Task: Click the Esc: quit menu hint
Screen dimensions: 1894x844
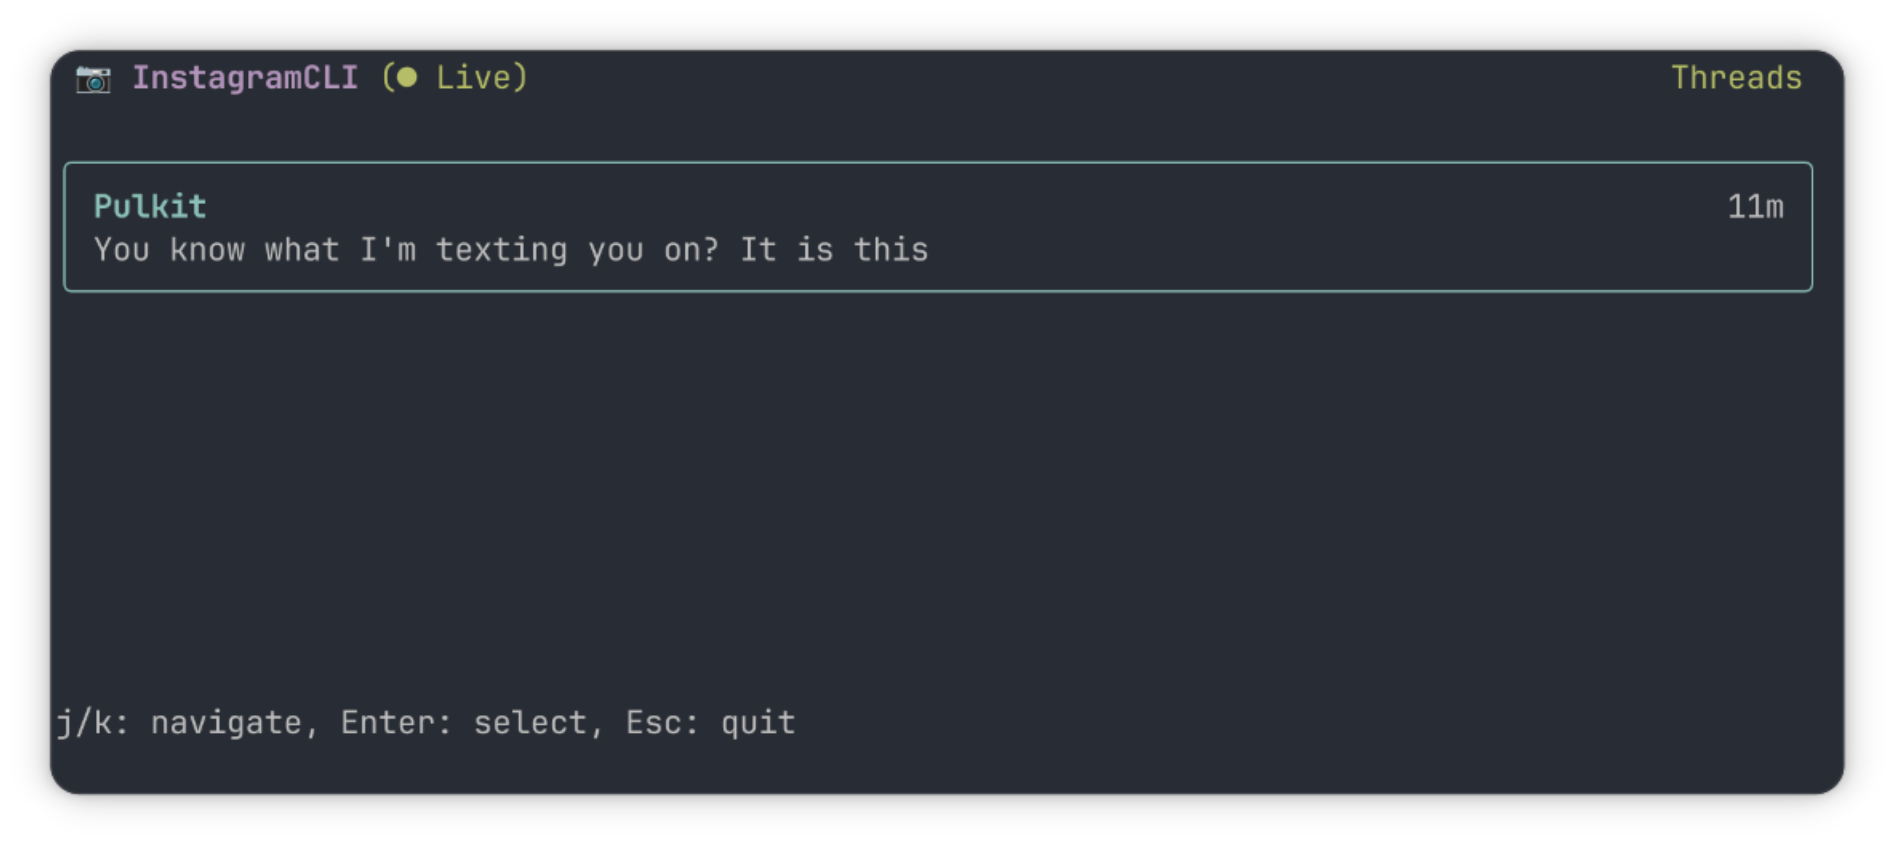Action: [710, 722]
